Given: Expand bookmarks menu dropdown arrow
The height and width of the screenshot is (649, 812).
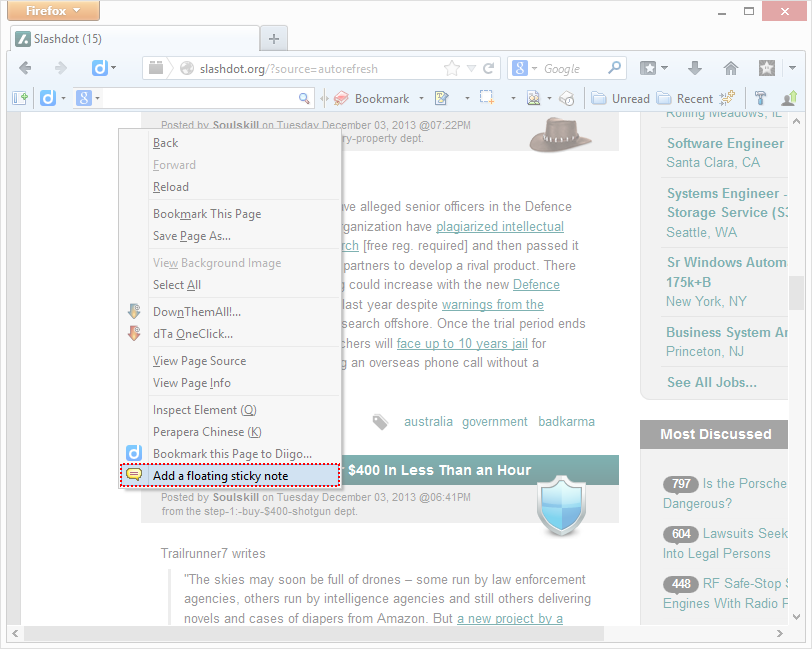Looking at the screenshot, I should [x=664, y=68].
